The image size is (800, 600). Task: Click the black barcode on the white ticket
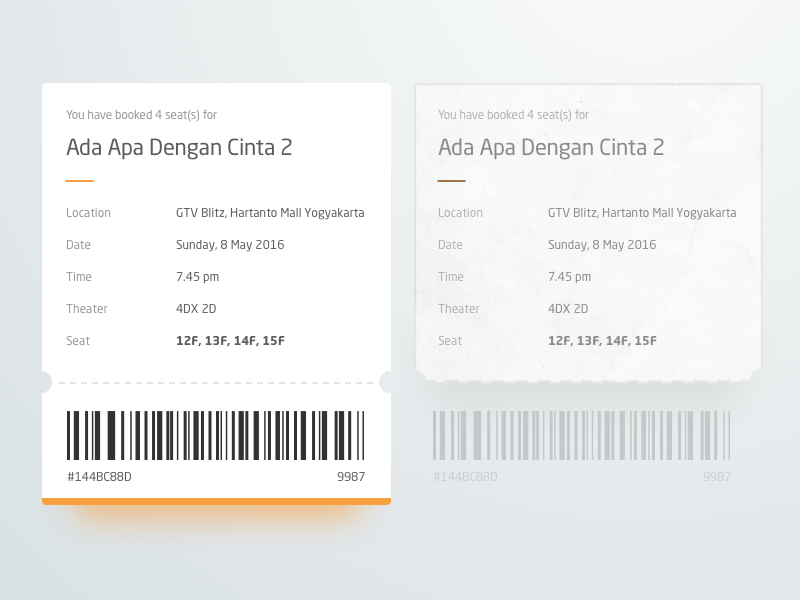[x=216, y=435]
